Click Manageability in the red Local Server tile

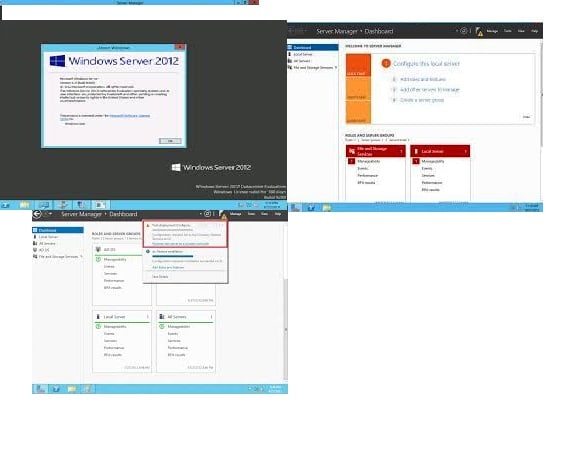tap(433, 161)
